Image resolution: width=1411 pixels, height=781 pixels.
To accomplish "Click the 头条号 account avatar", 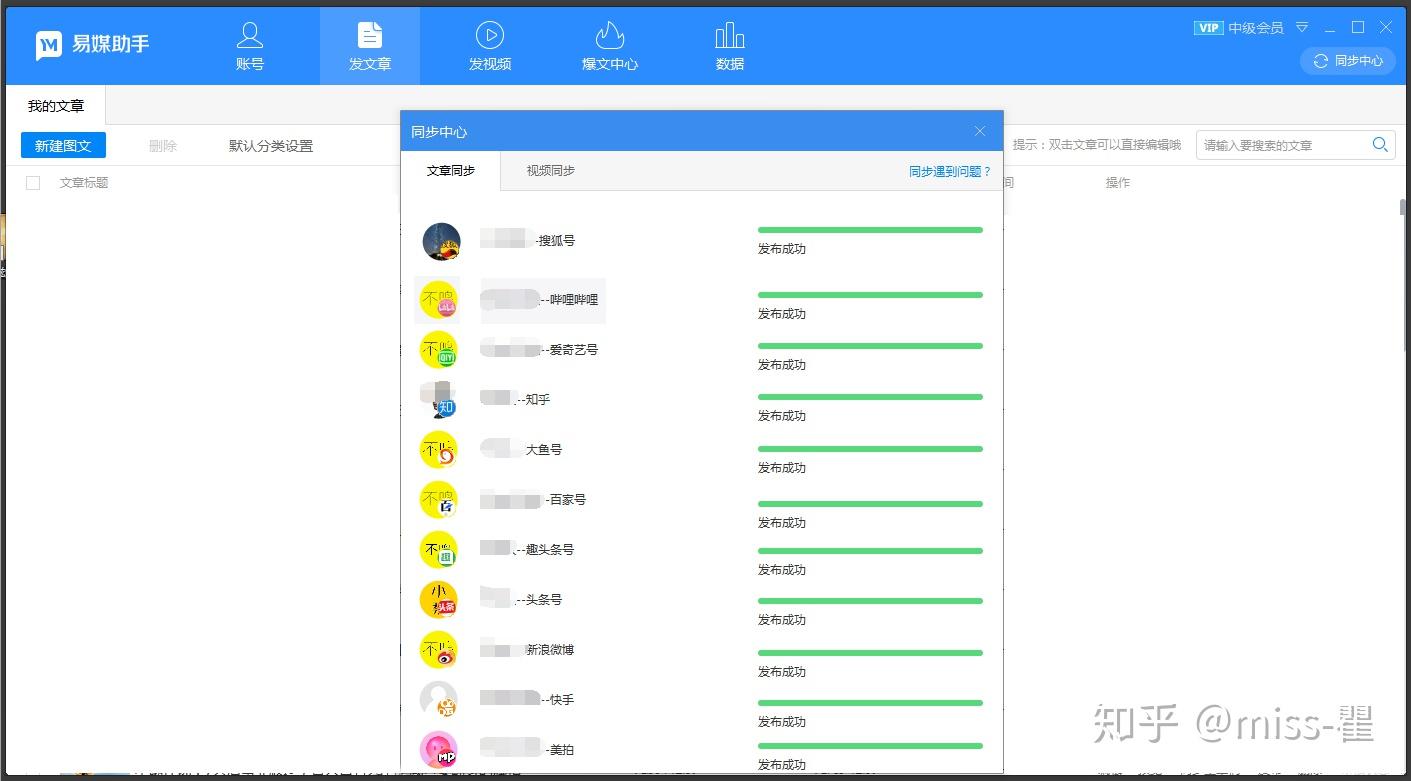I will pyautogui.click(x=438, y=600).
